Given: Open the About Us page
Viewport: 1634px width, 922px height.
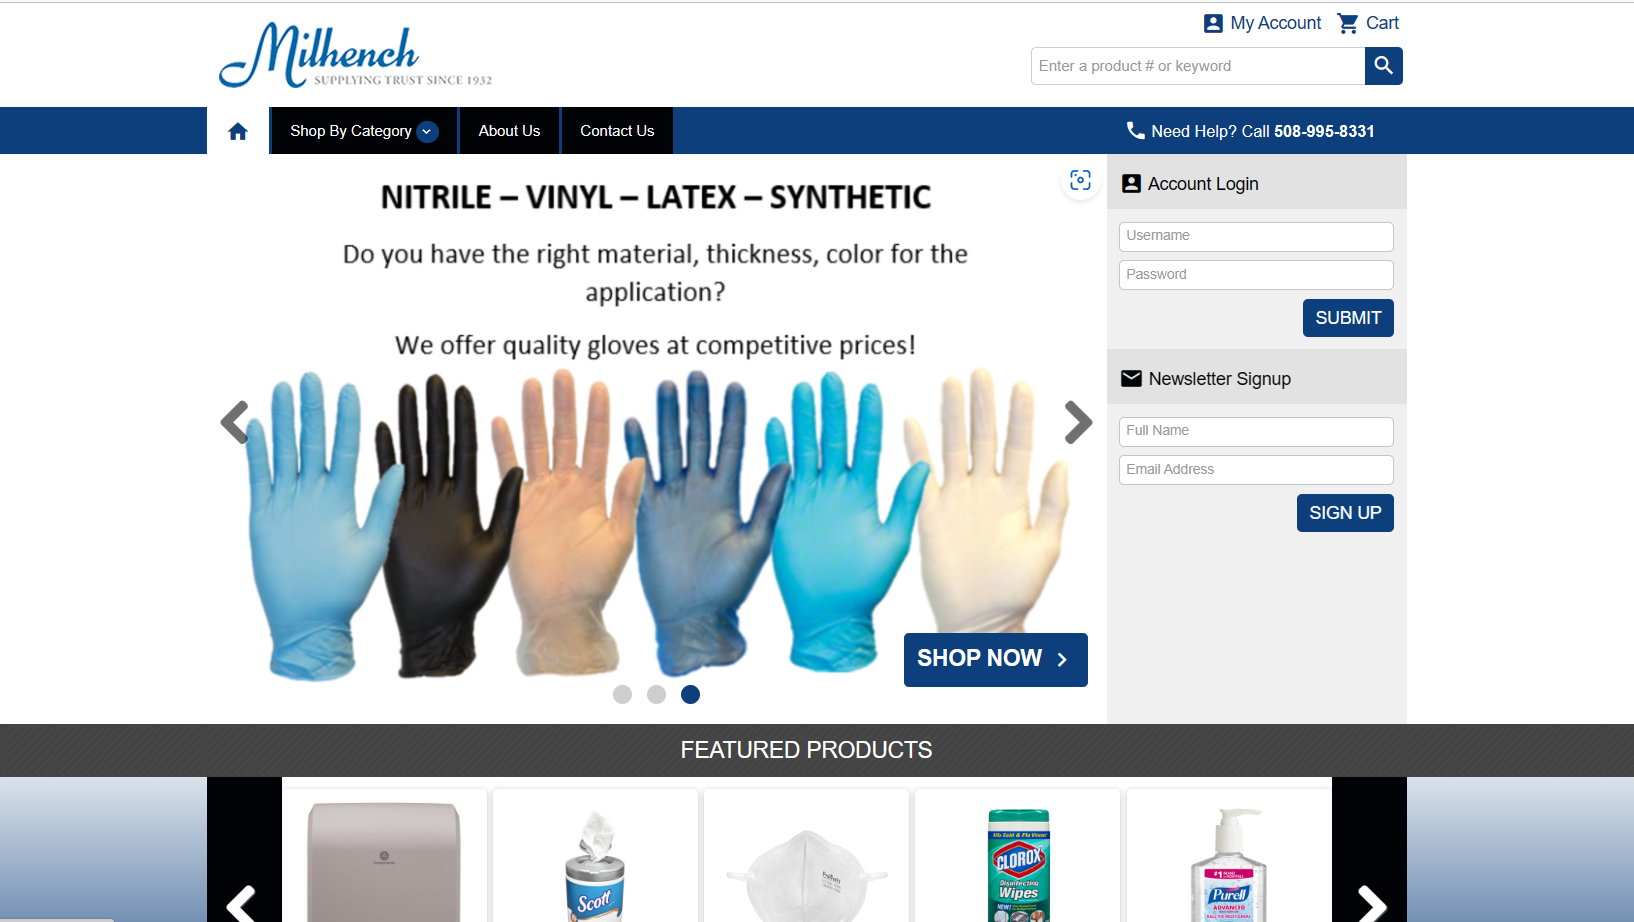Looking at the screenshot, I should coord(509,131).
